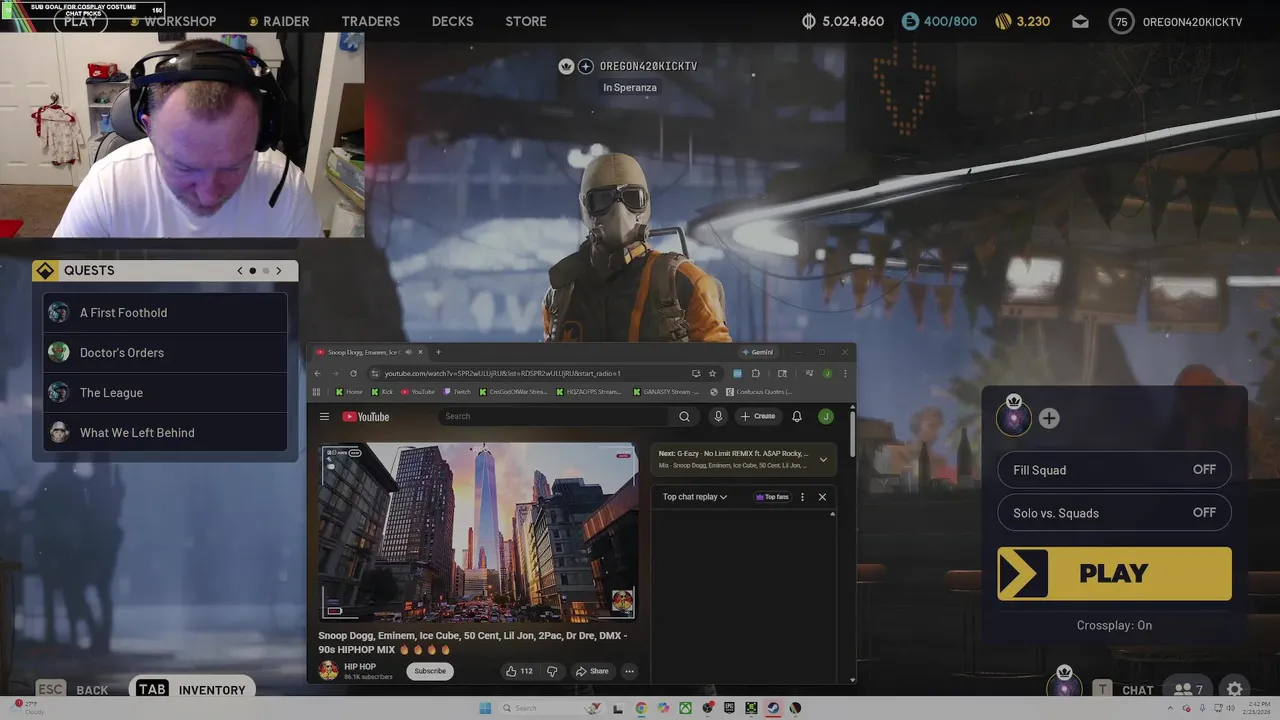Like the video with thumbs up
The height and width of the screenshot is (720, 1280).
pyautogui.click(x=520, y=671)
